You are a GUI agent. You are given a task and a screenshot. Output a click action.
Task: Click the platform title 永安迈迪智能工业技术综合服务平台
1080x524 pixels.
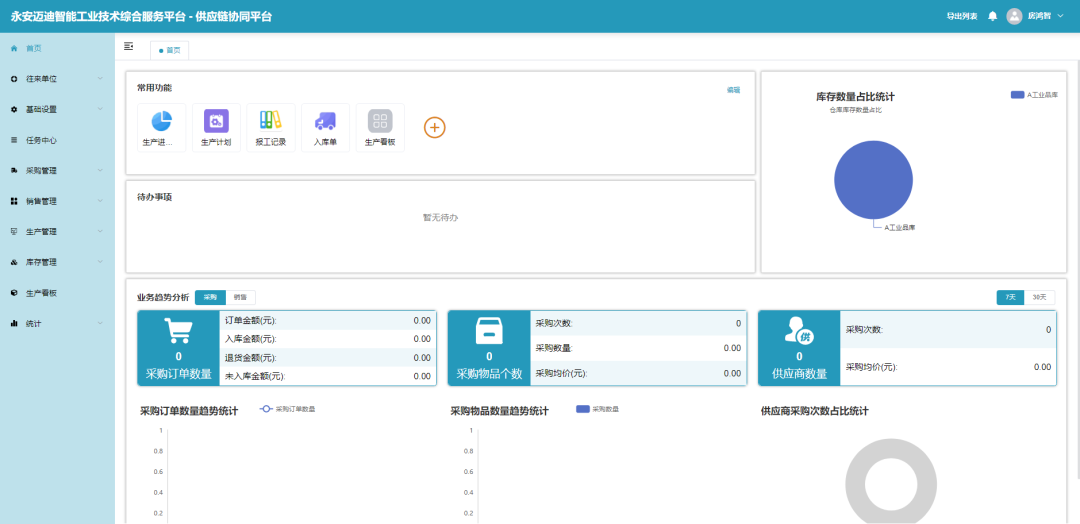click(x=98, y=17)
